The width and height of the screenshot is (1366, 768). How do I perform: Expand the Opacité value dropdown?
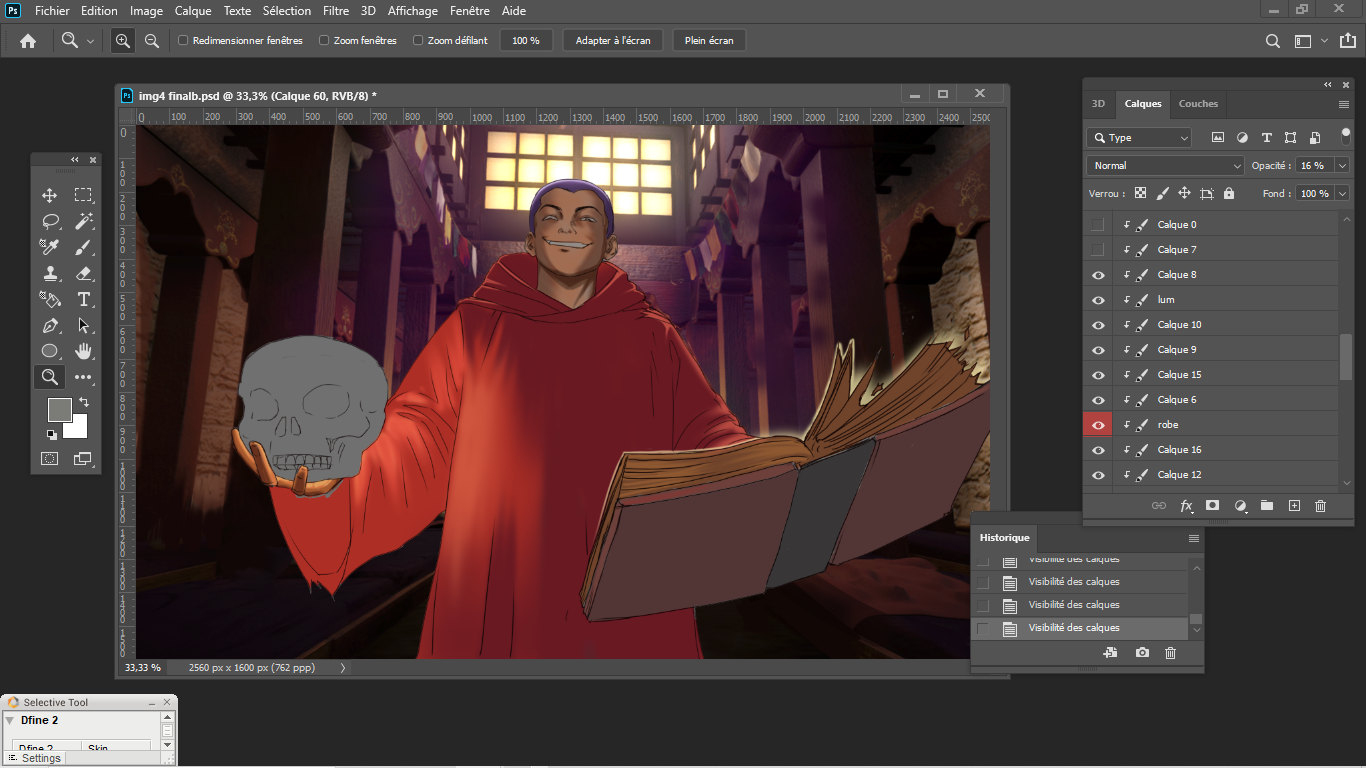(1342, 166)
